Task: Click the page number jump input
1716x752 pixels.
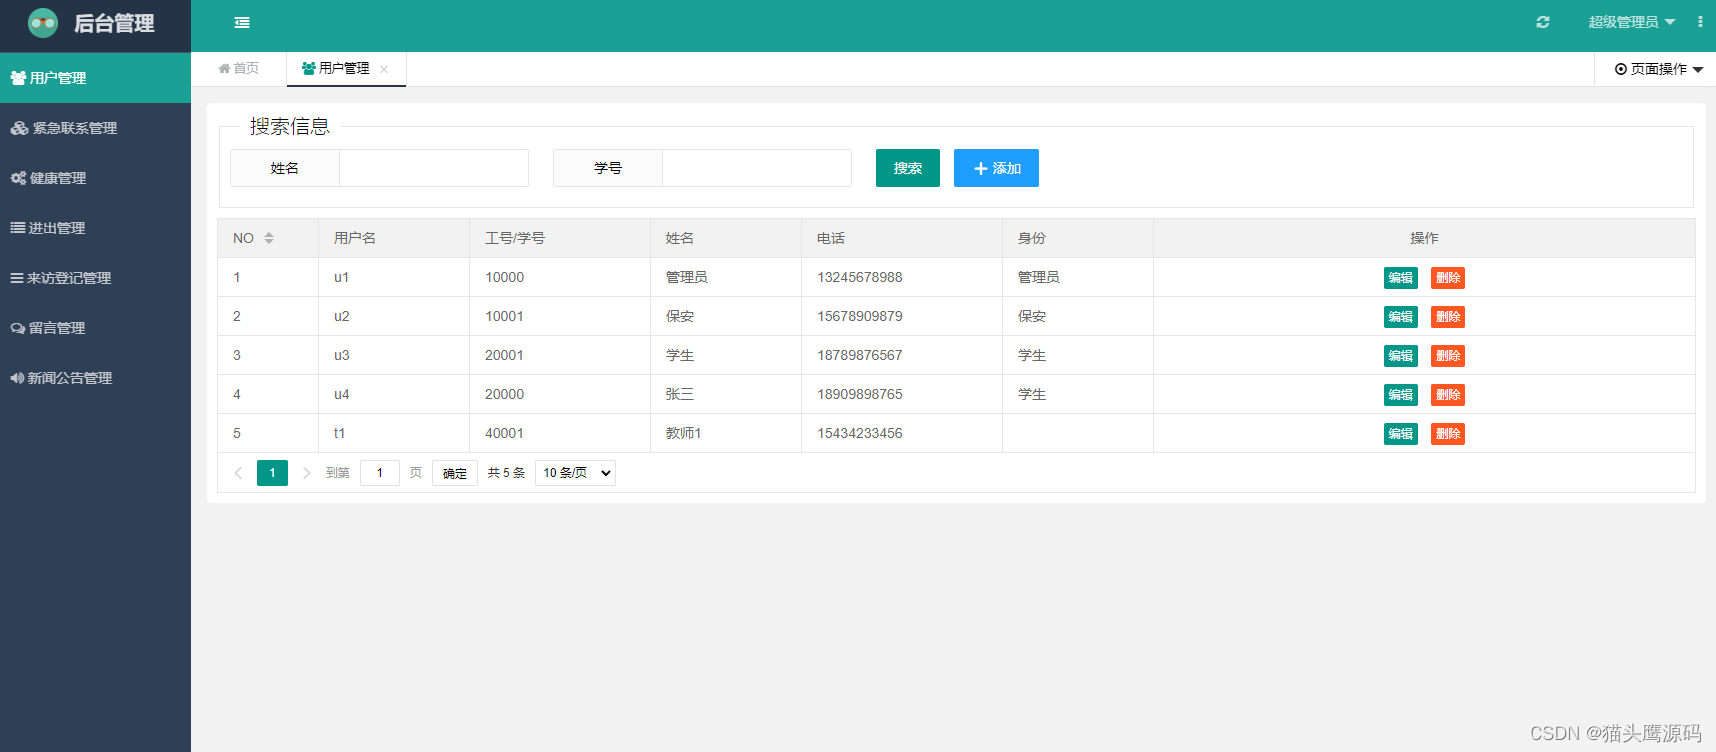Action: click(380, 473)
